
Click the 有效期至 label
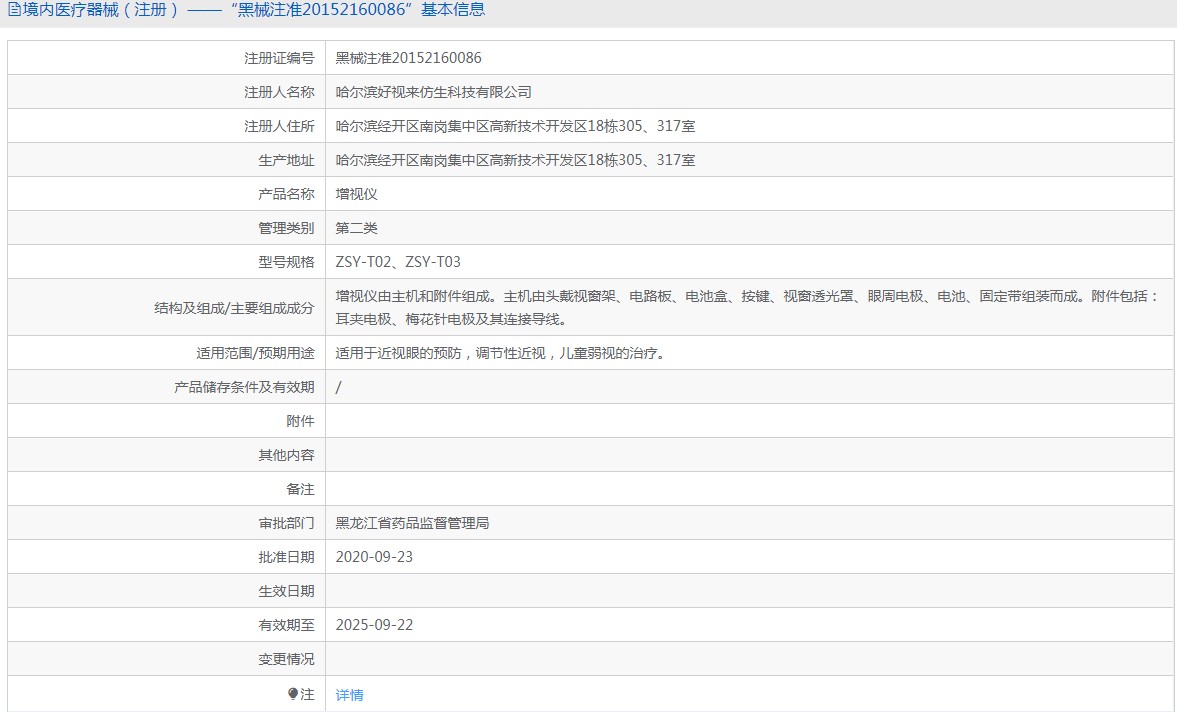(x=286, y=625)
